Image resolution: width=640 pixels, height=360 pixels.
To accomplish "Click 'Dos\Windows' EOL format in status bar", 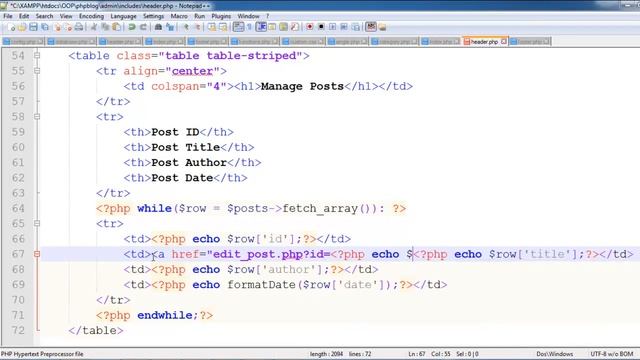I will pyautogui.click(x=554, y=354).
